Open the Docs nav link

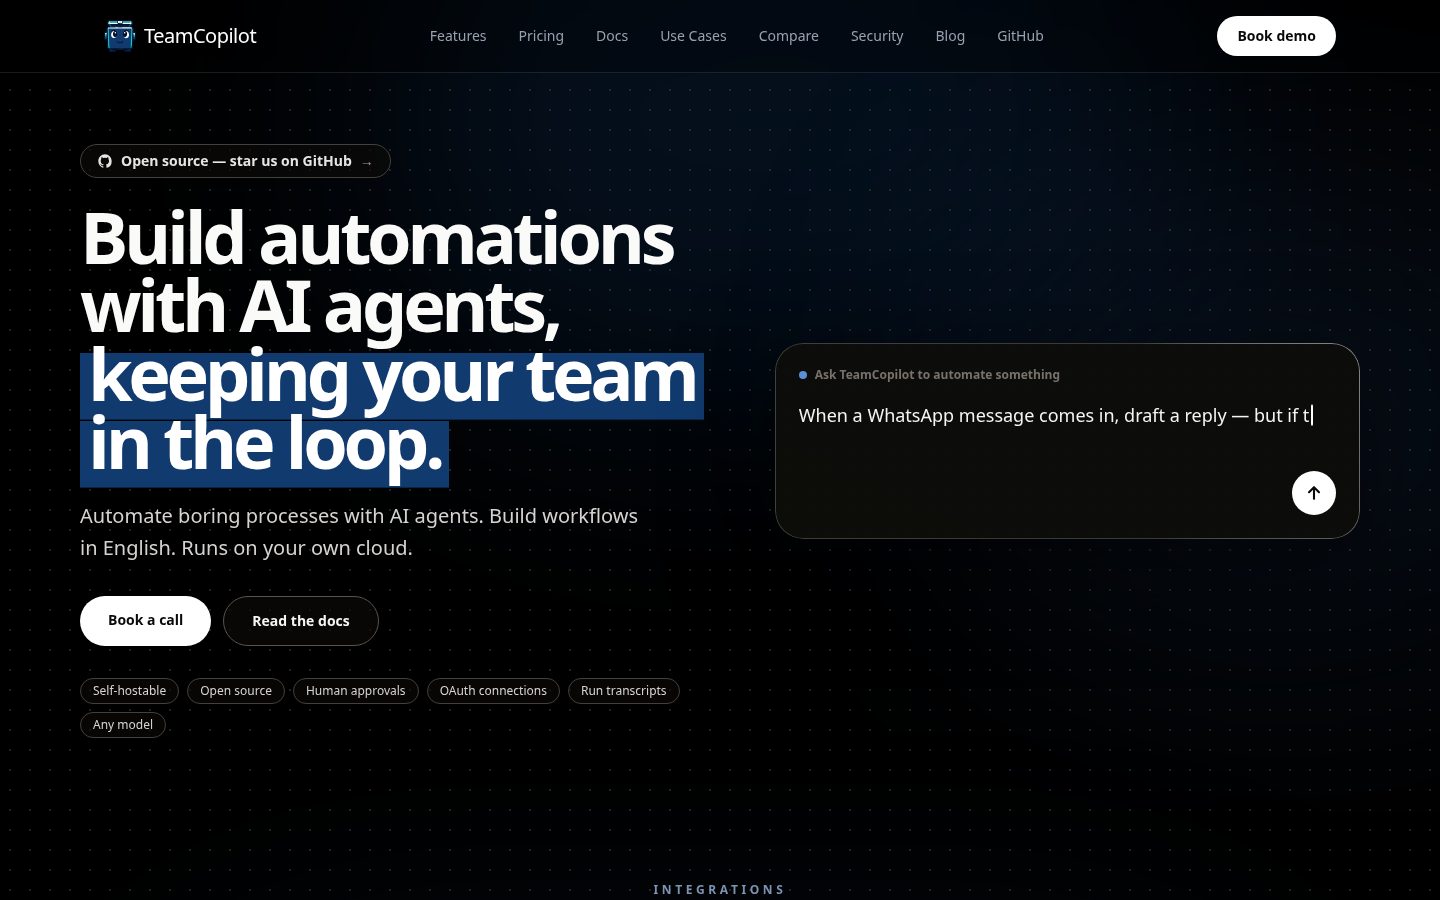tap(612, 36)
